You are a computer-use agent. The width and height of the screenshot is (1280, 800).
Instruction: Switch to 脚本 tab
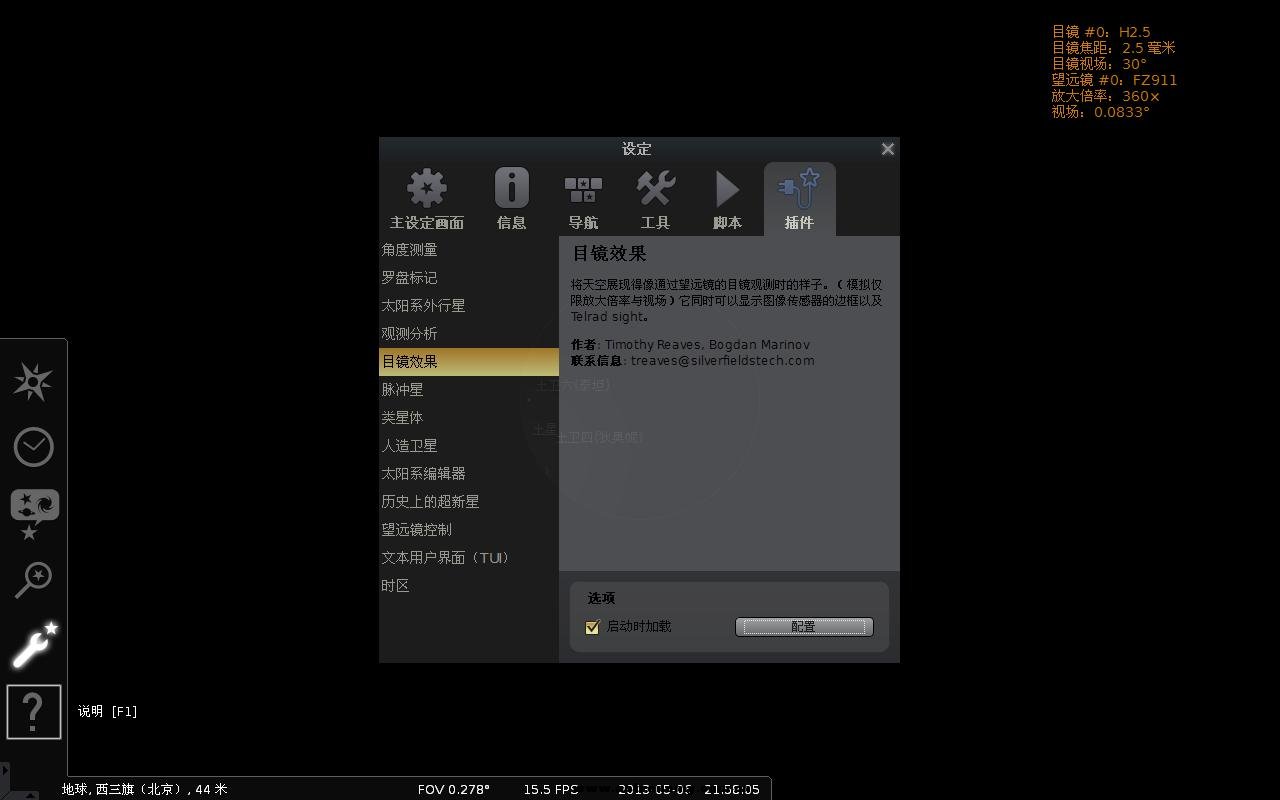727,199
